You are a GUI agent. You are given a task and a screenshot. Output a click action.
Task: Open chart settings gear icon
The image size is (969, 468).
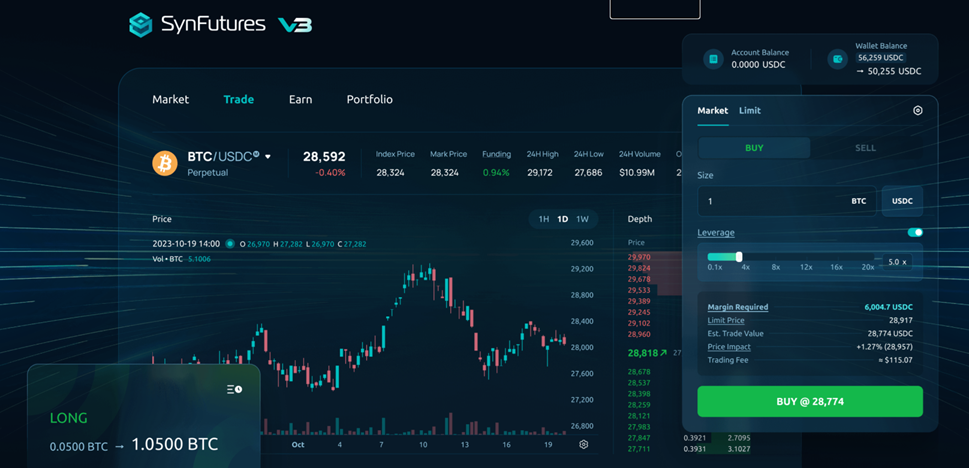tap(583, 445)
